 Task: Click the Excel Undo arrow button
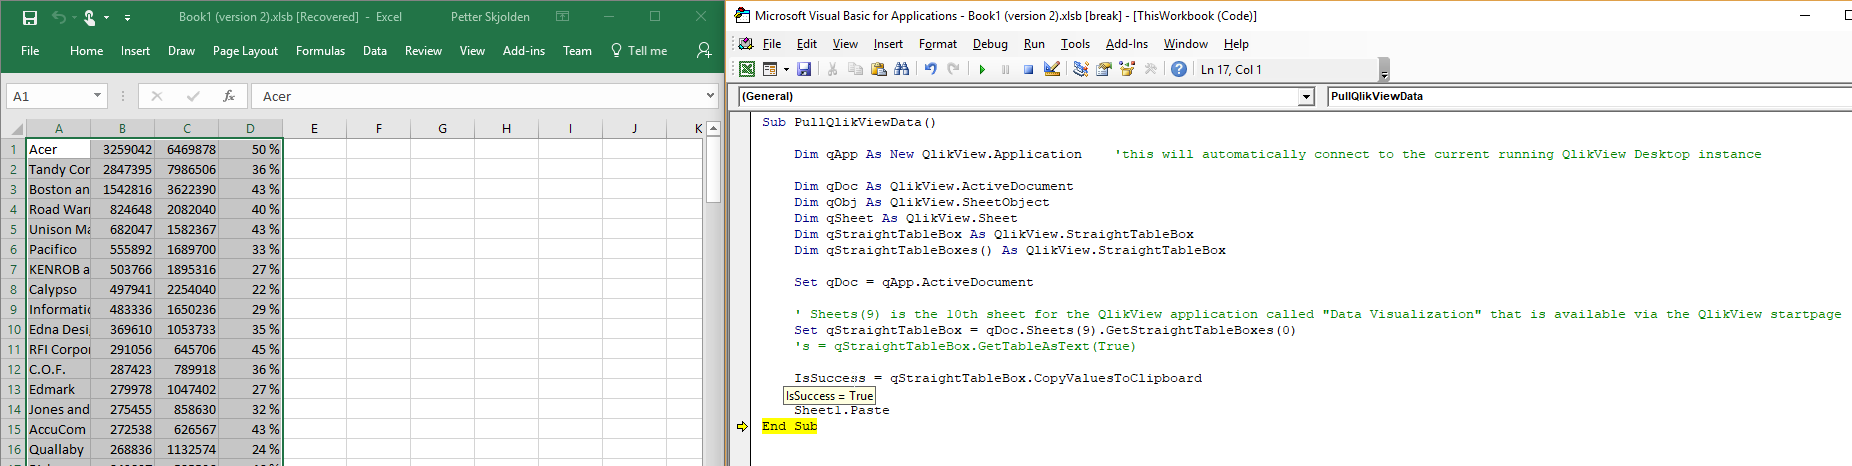pos(58,17)
